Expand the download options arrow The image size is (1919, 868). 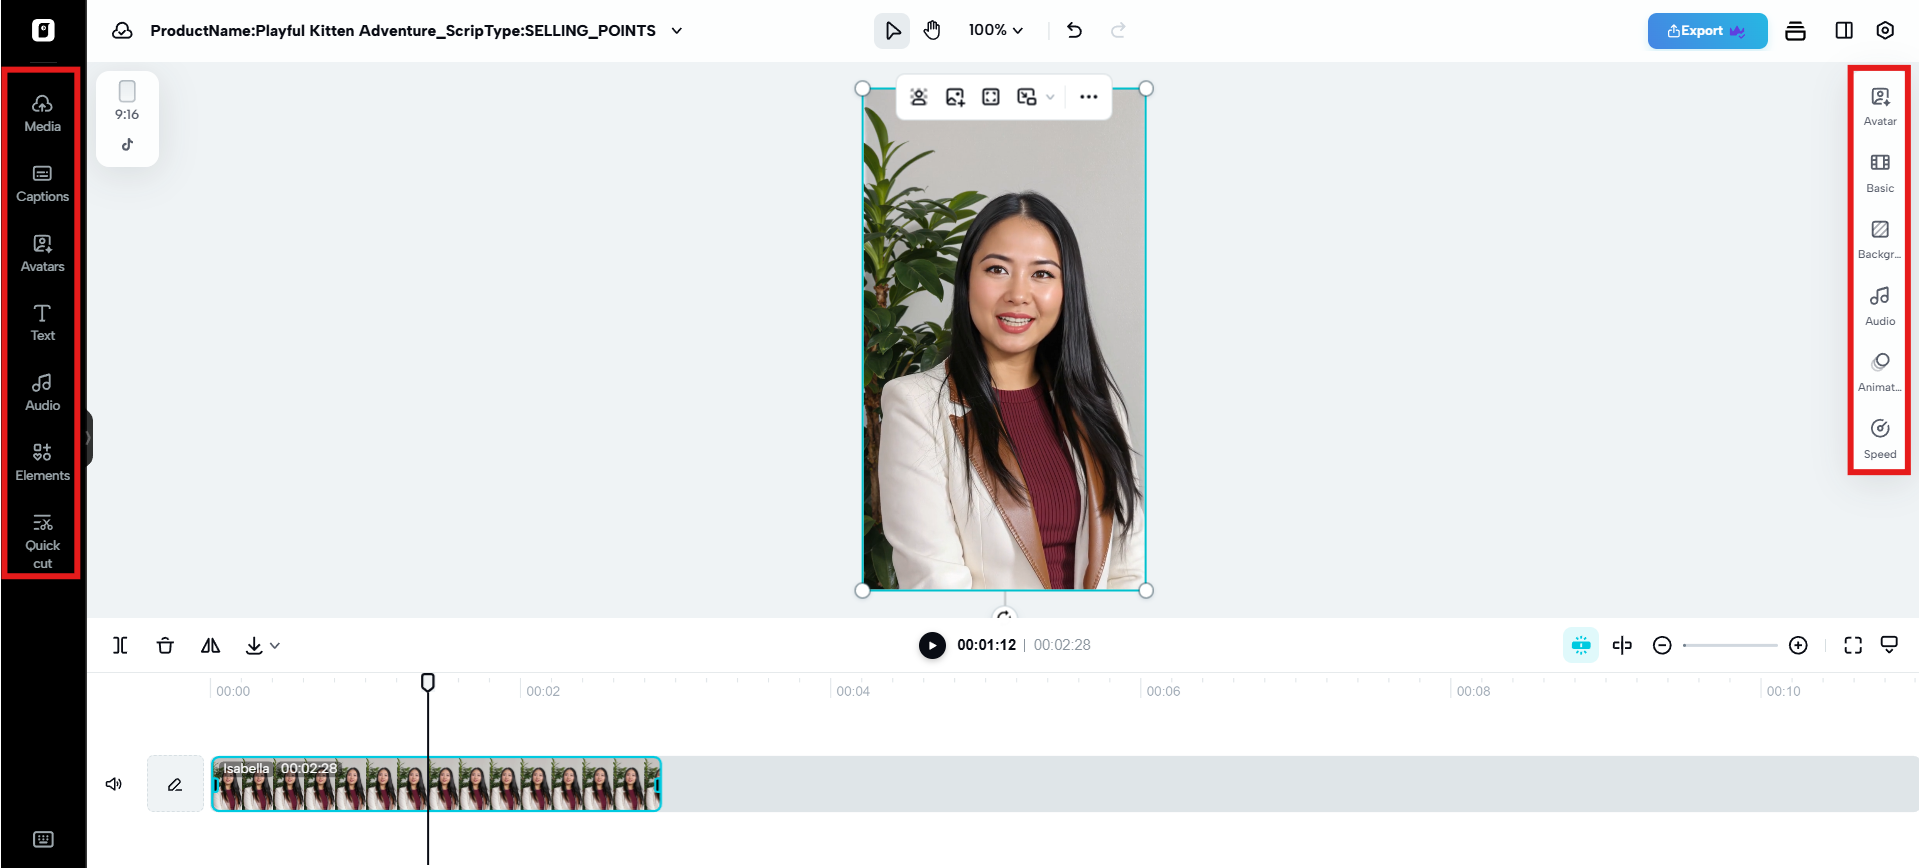pyautogui.click(x=275, y=646)
